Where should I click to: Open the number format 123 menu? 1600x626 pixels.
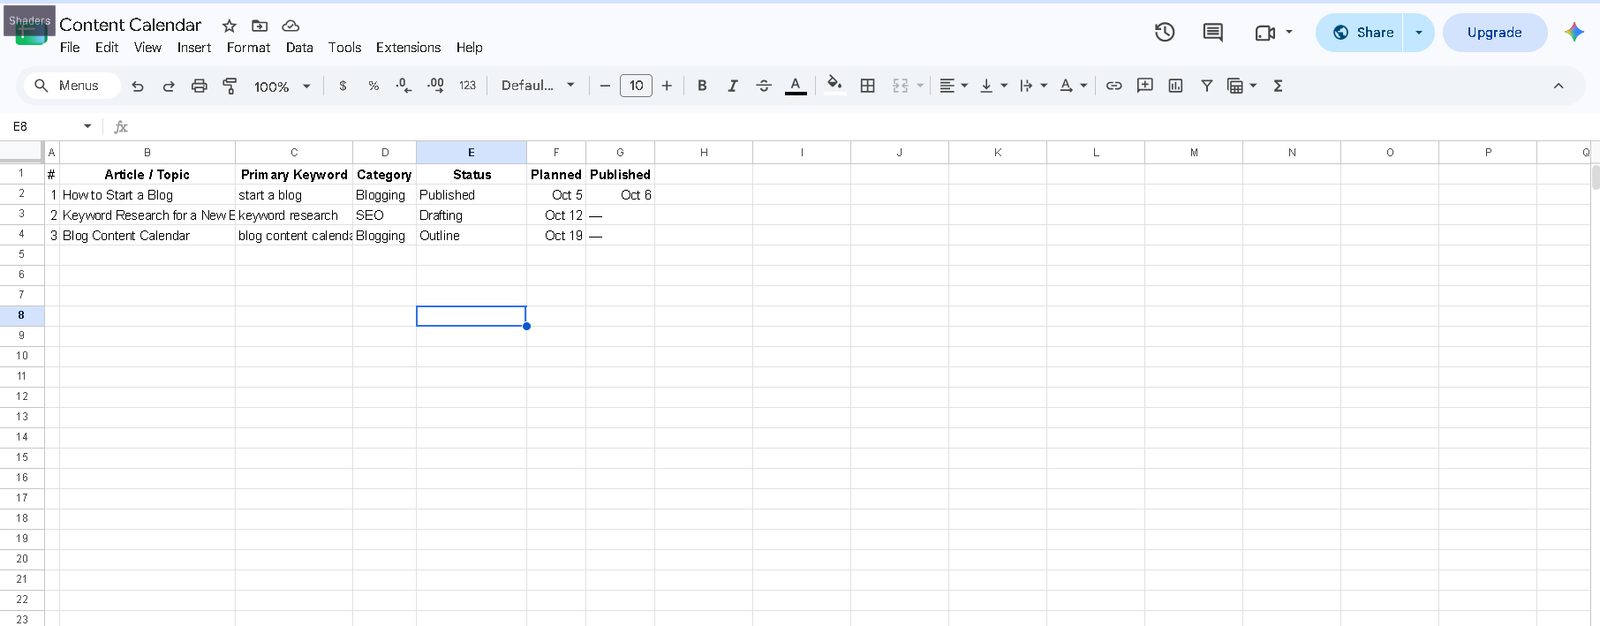point(467,86)
